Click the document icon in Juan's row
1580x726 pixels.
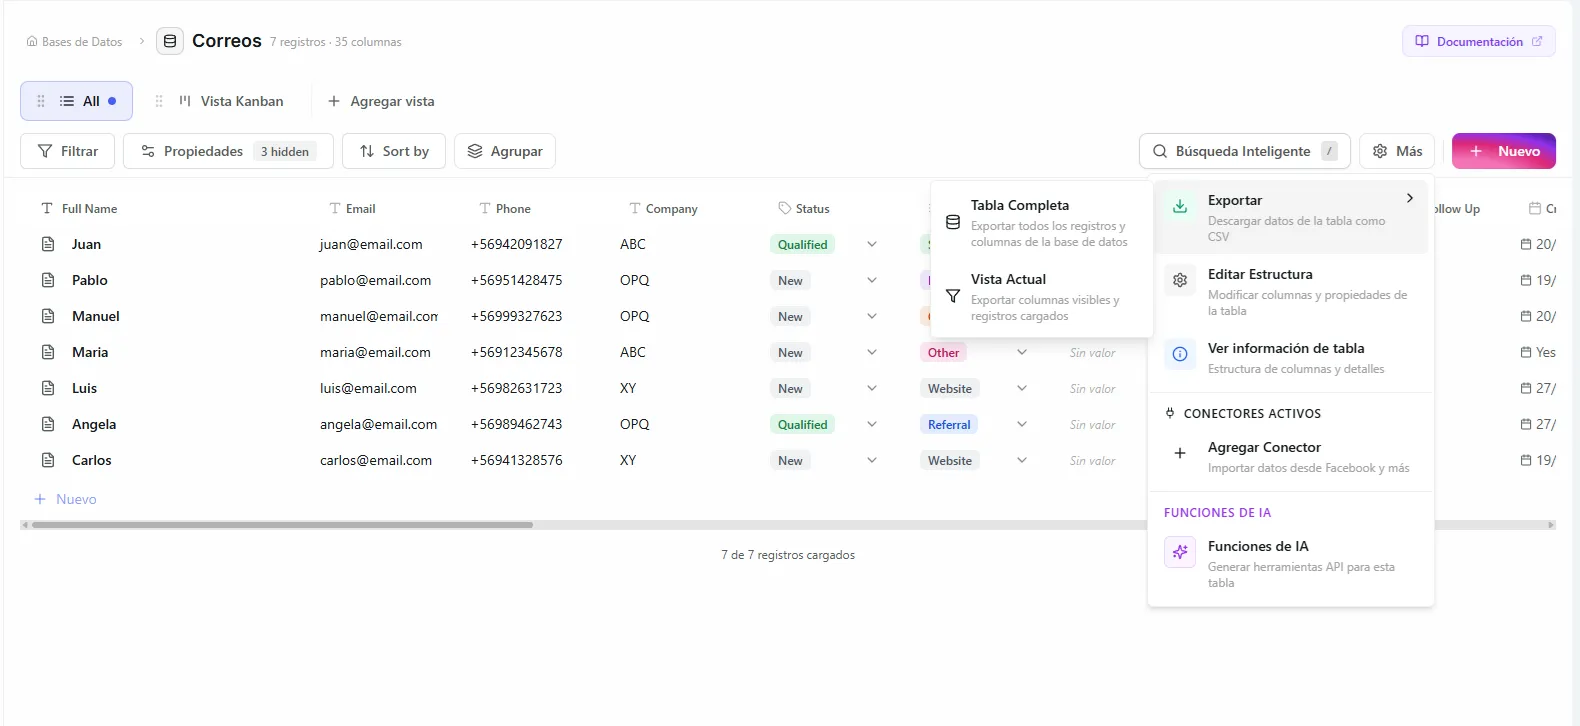pos(48,244)
